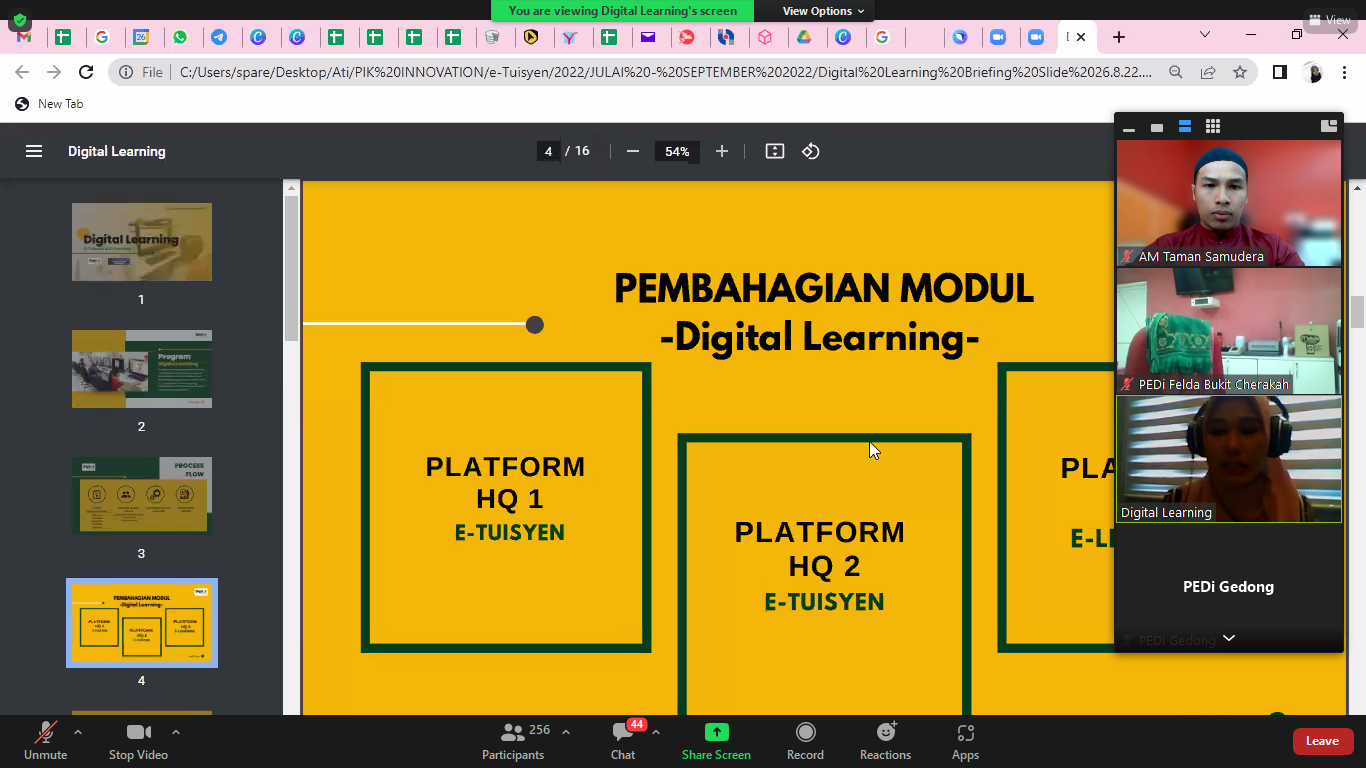Click the zoom out minus icon

tap(632, 151)
